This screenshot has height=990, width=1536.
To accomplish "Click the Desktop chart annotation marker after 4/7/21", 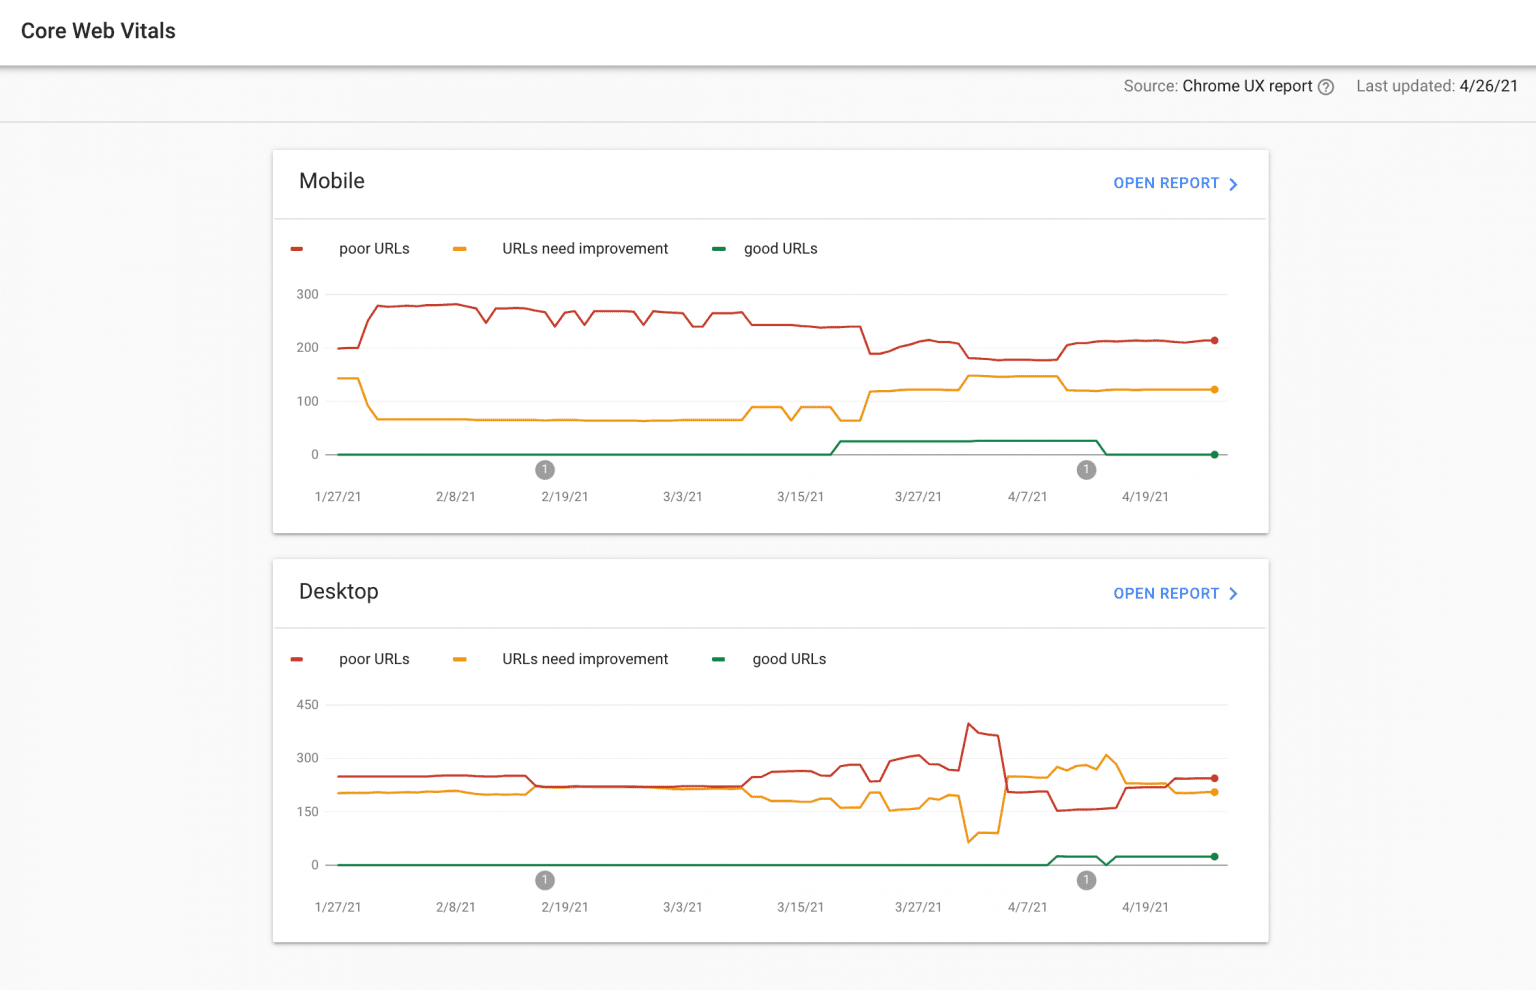I will (x=1086, y=880).
